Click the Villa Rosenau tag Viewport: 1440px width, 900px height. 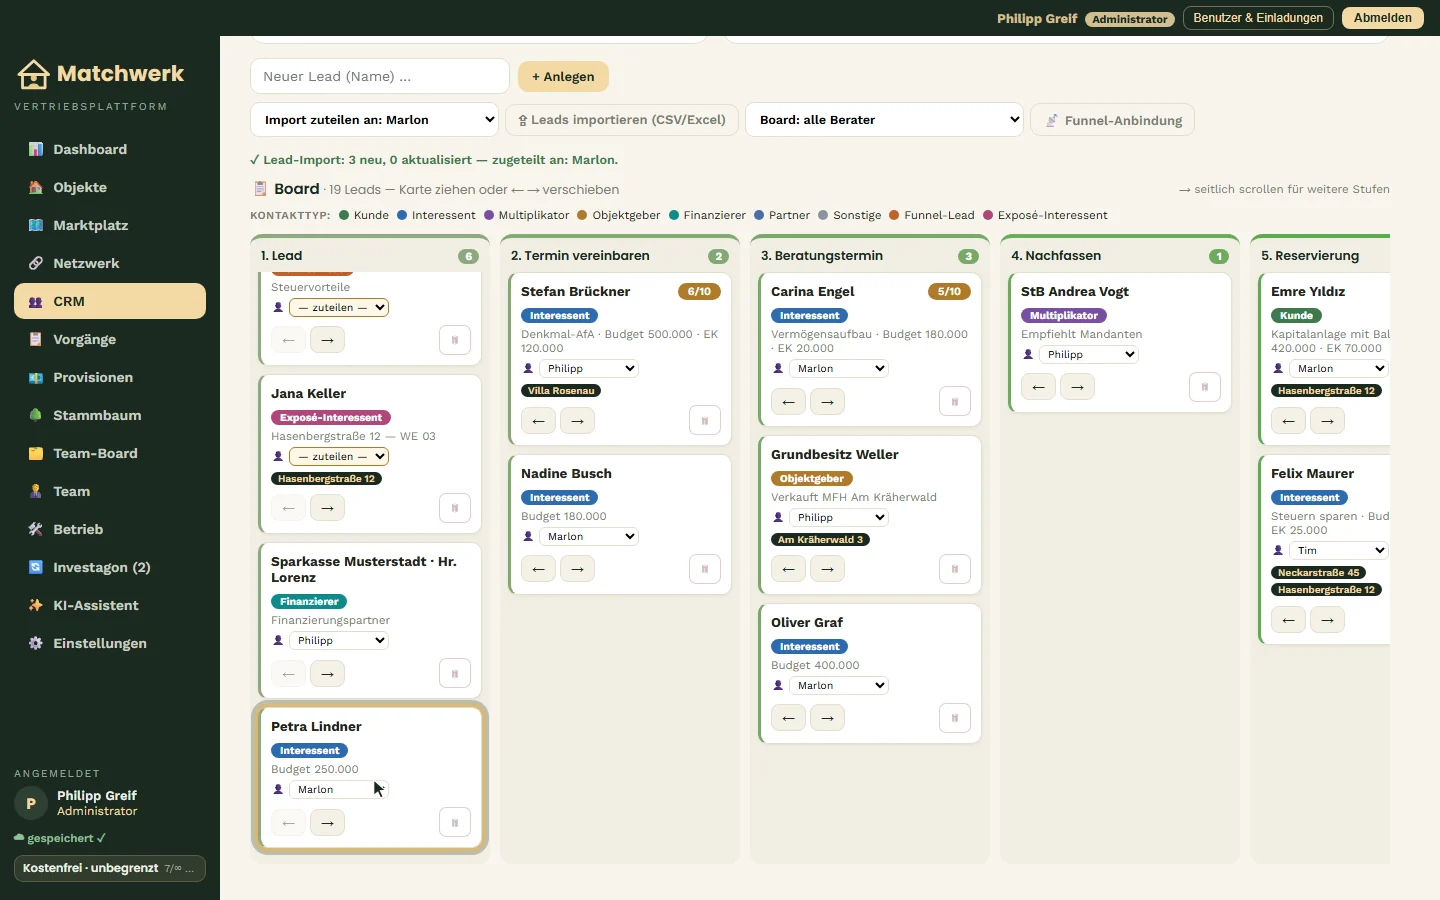[561, 391]
